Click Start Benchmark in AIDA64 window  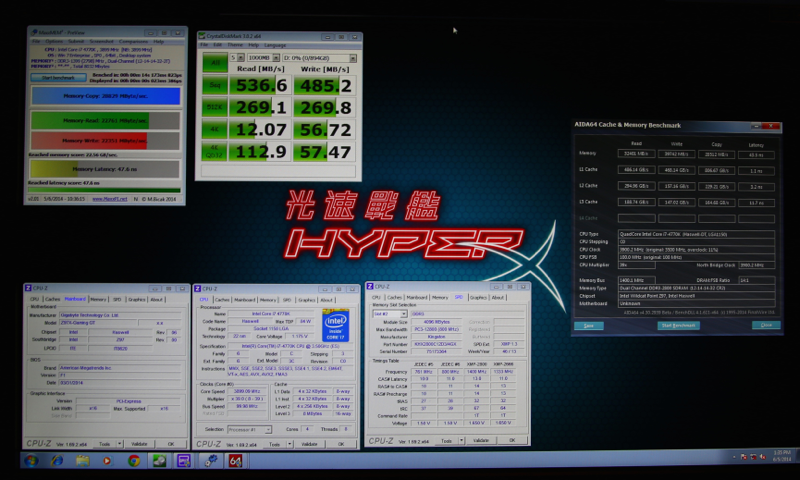pyautogui.click(x=677, y=325)
